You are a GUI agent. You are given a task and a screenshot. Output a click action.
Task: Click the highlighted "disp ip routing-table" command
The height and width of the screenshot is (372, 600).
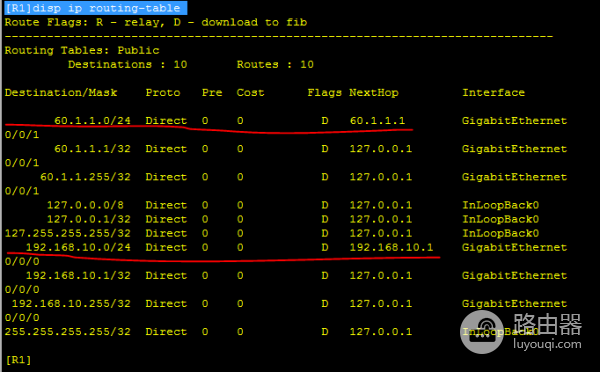pyautogui.click(x=96, y=8)
